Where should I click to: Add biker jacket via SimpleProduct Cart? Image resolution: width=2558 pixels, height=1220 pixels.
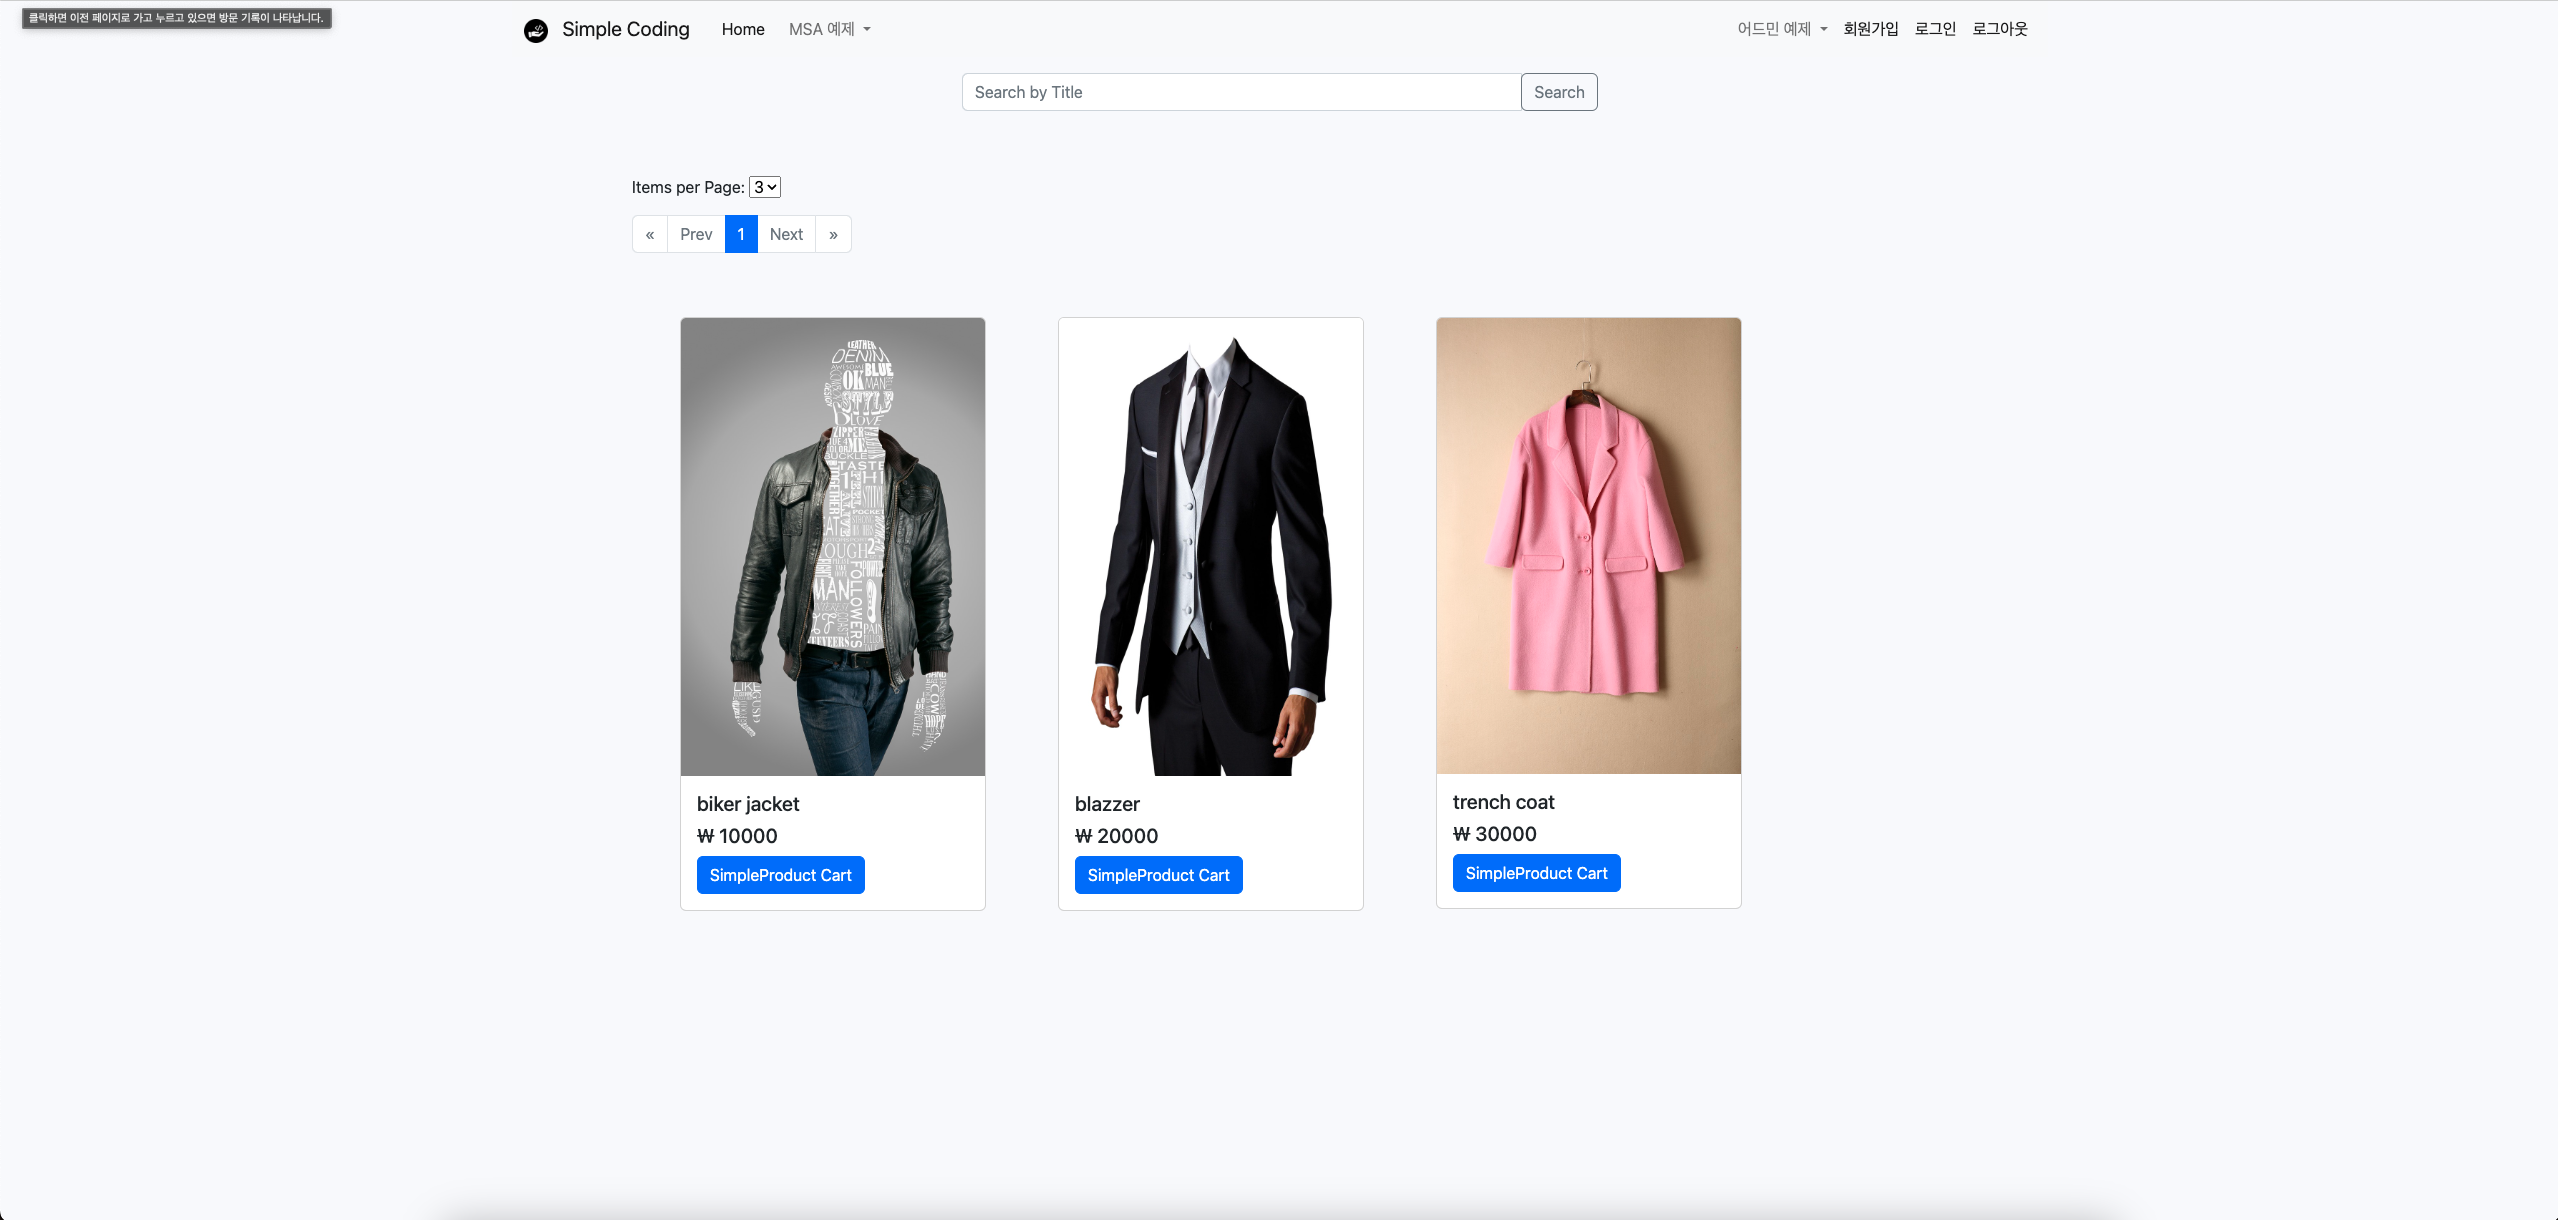(780, 875)
